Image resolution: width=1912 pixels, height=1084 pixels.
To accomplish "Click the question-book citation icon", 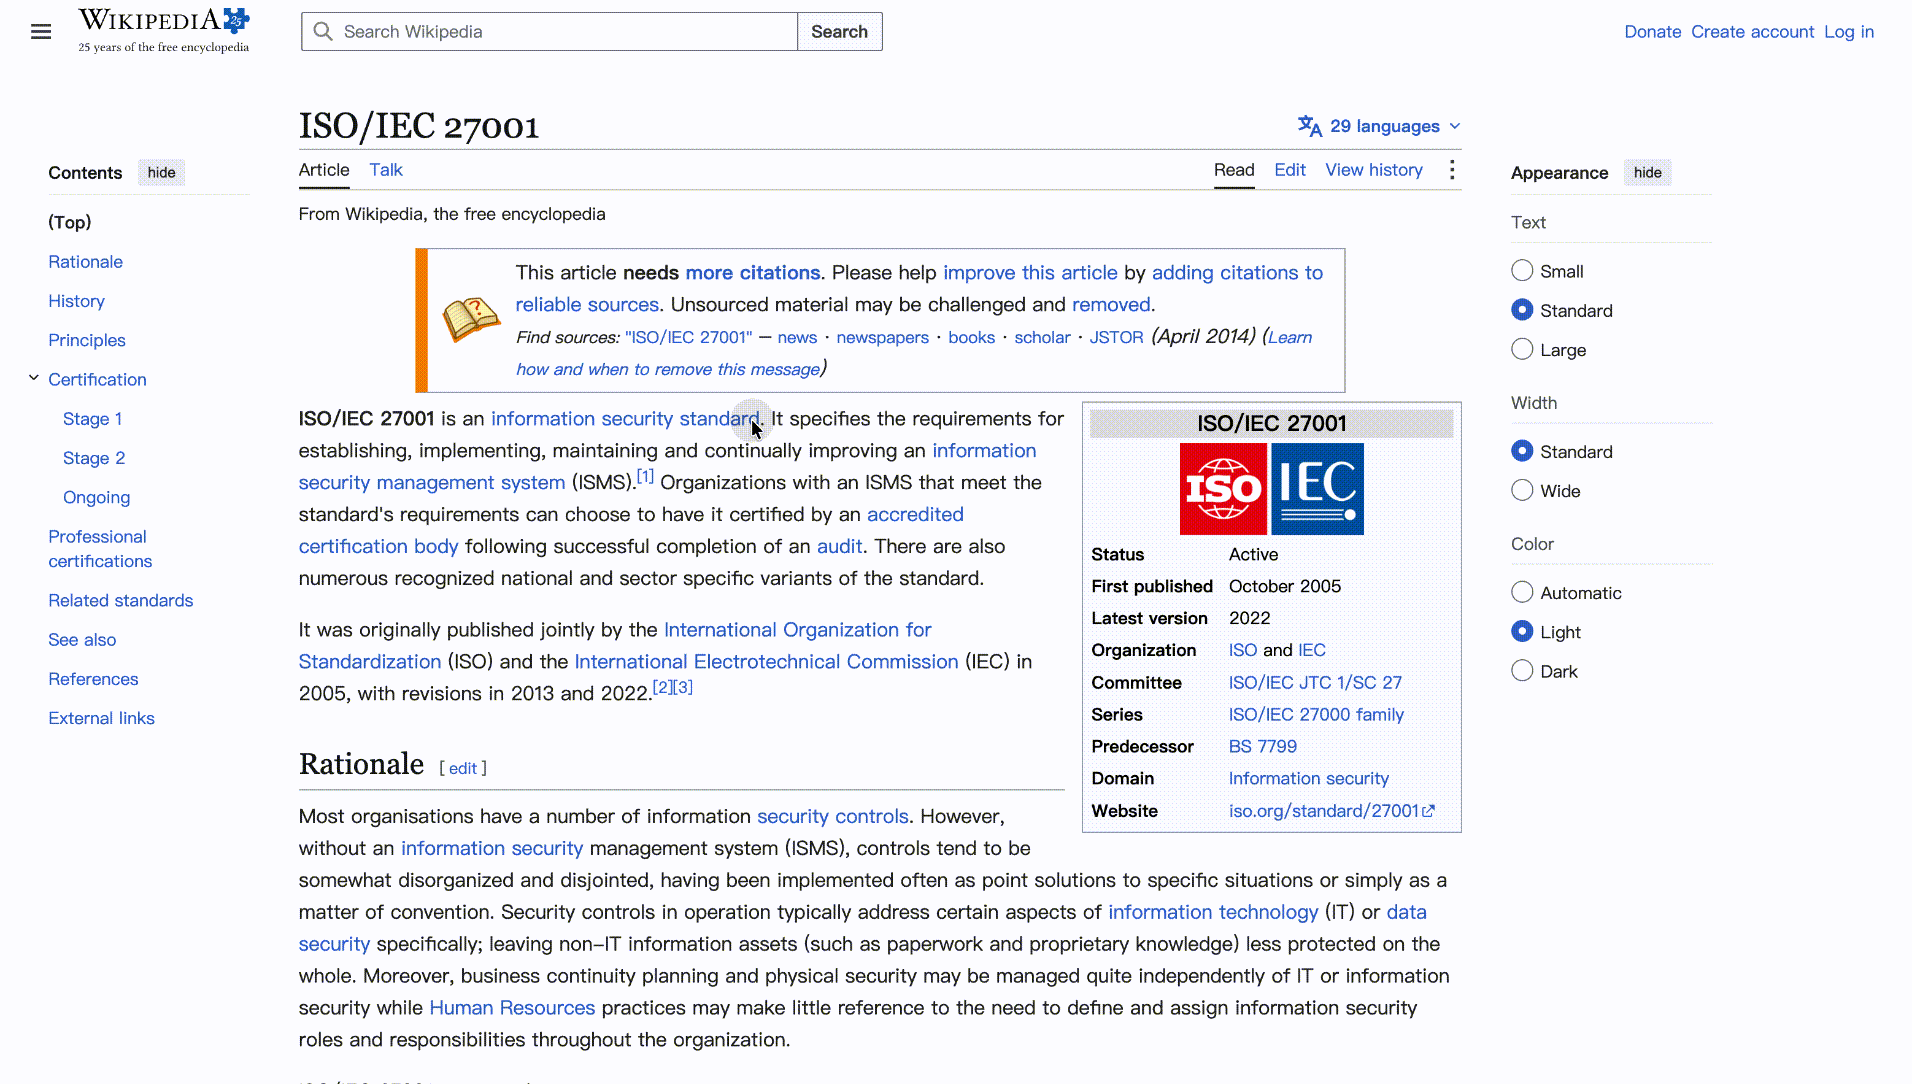I will pyautogui.click(x=471, y=320).
